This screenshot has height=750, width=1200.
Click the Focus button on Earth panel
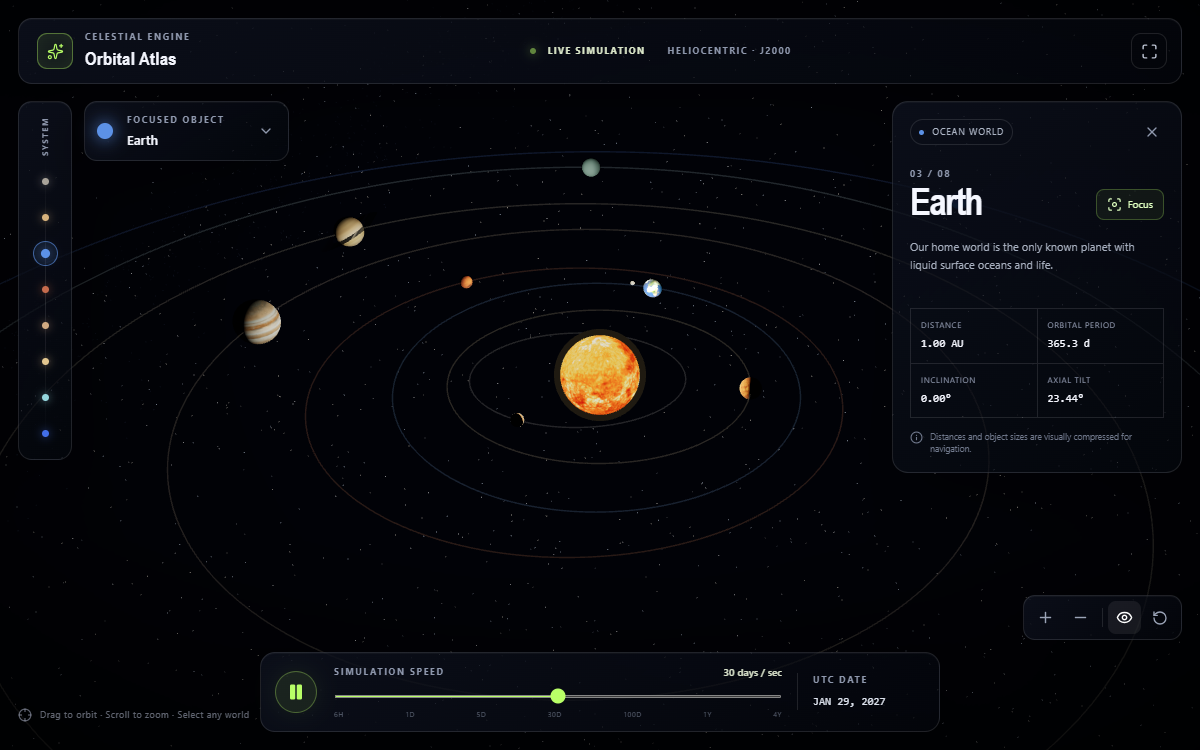[x=1130, y=205]
